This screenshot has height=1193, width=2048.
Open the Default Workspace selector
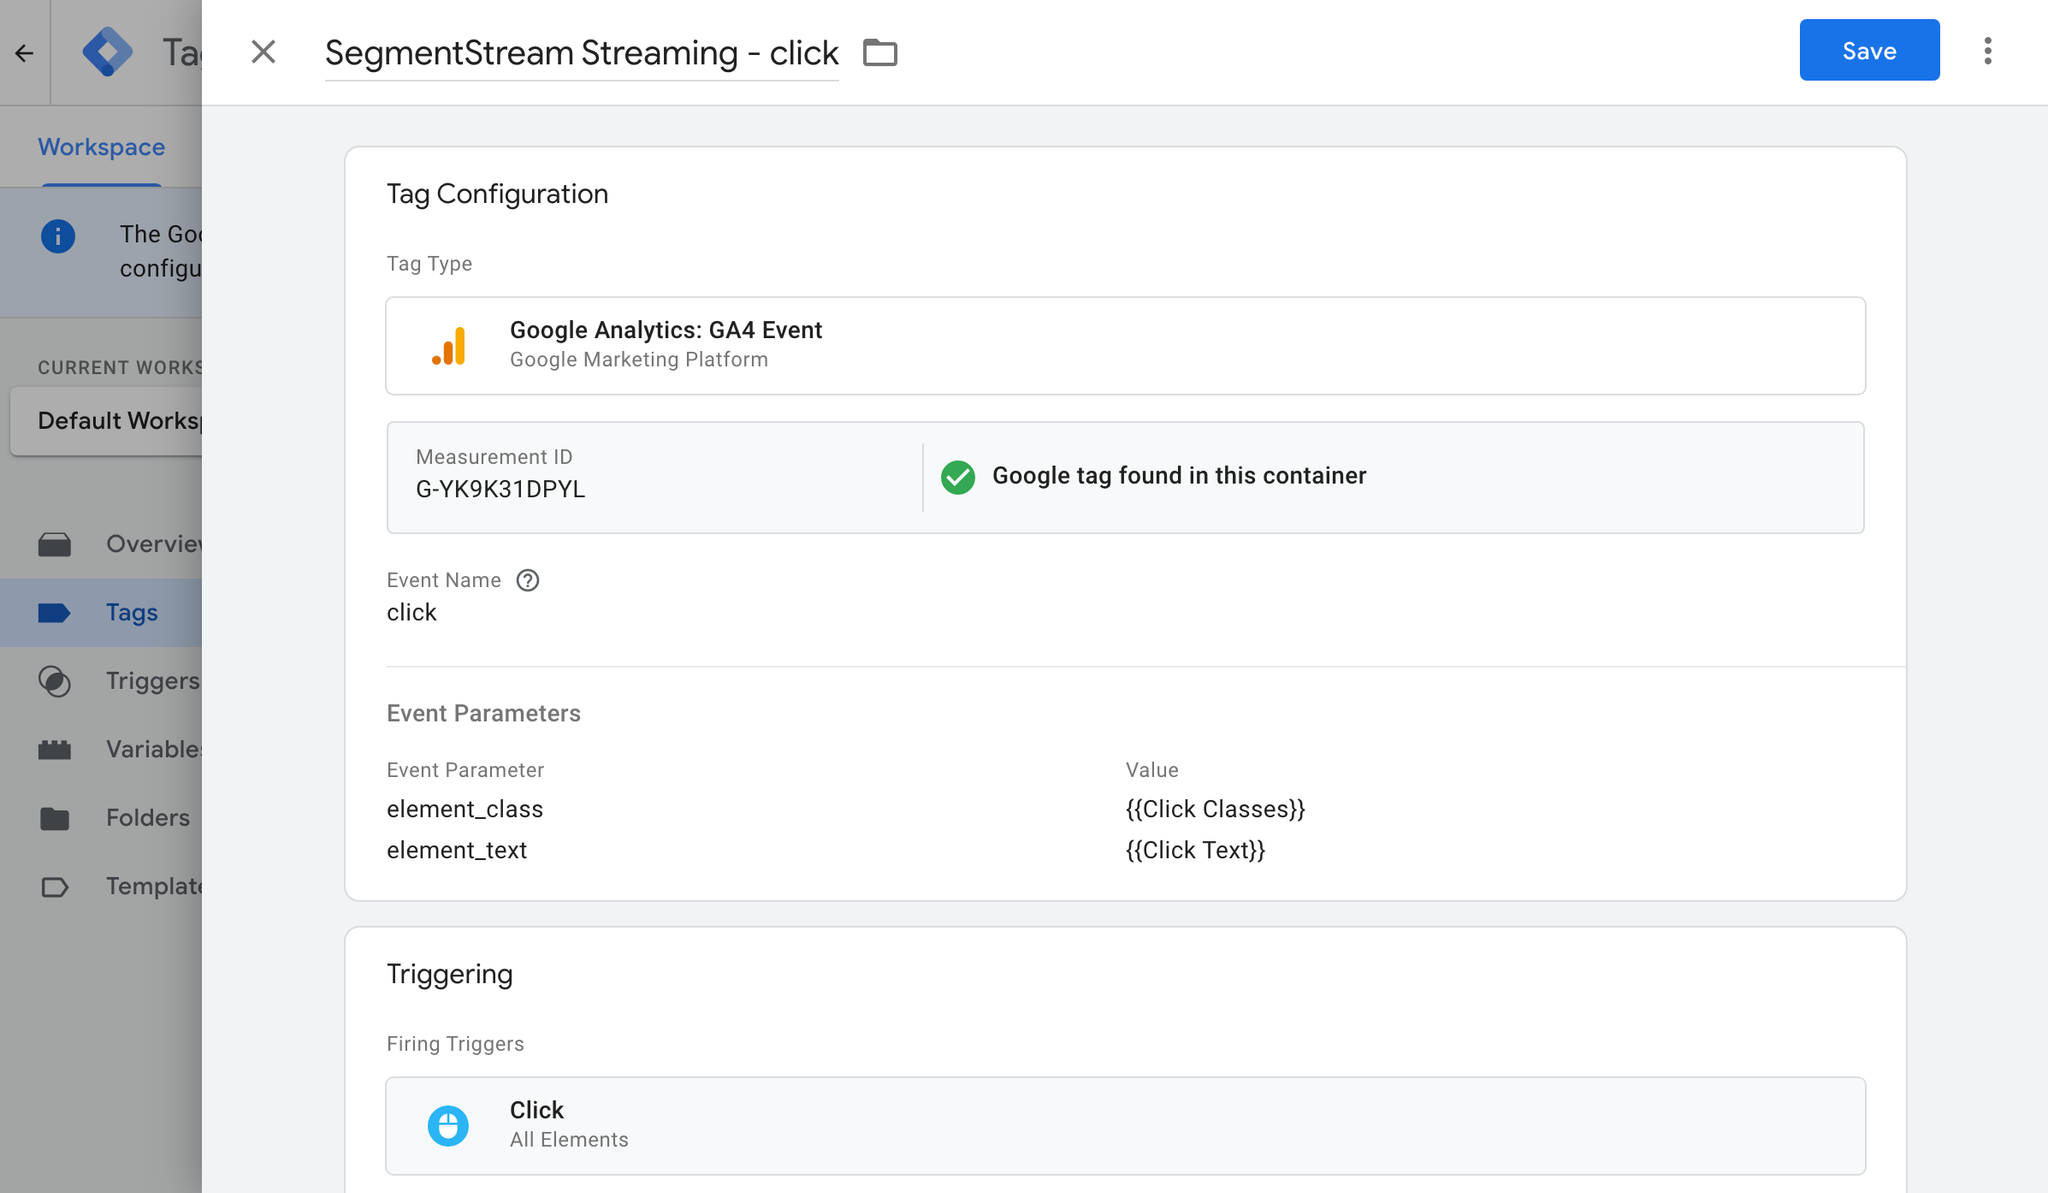tap(108, 421)
